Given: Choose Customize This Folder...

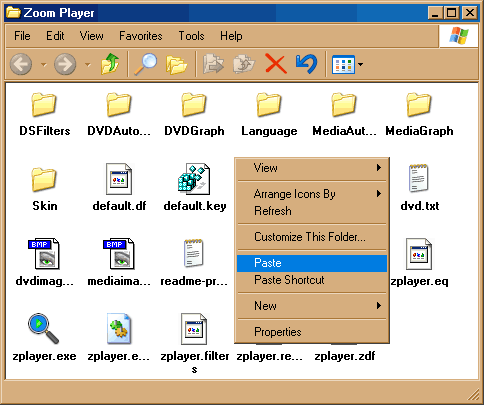Looking at the screenshot, I should tap(312, 237).
